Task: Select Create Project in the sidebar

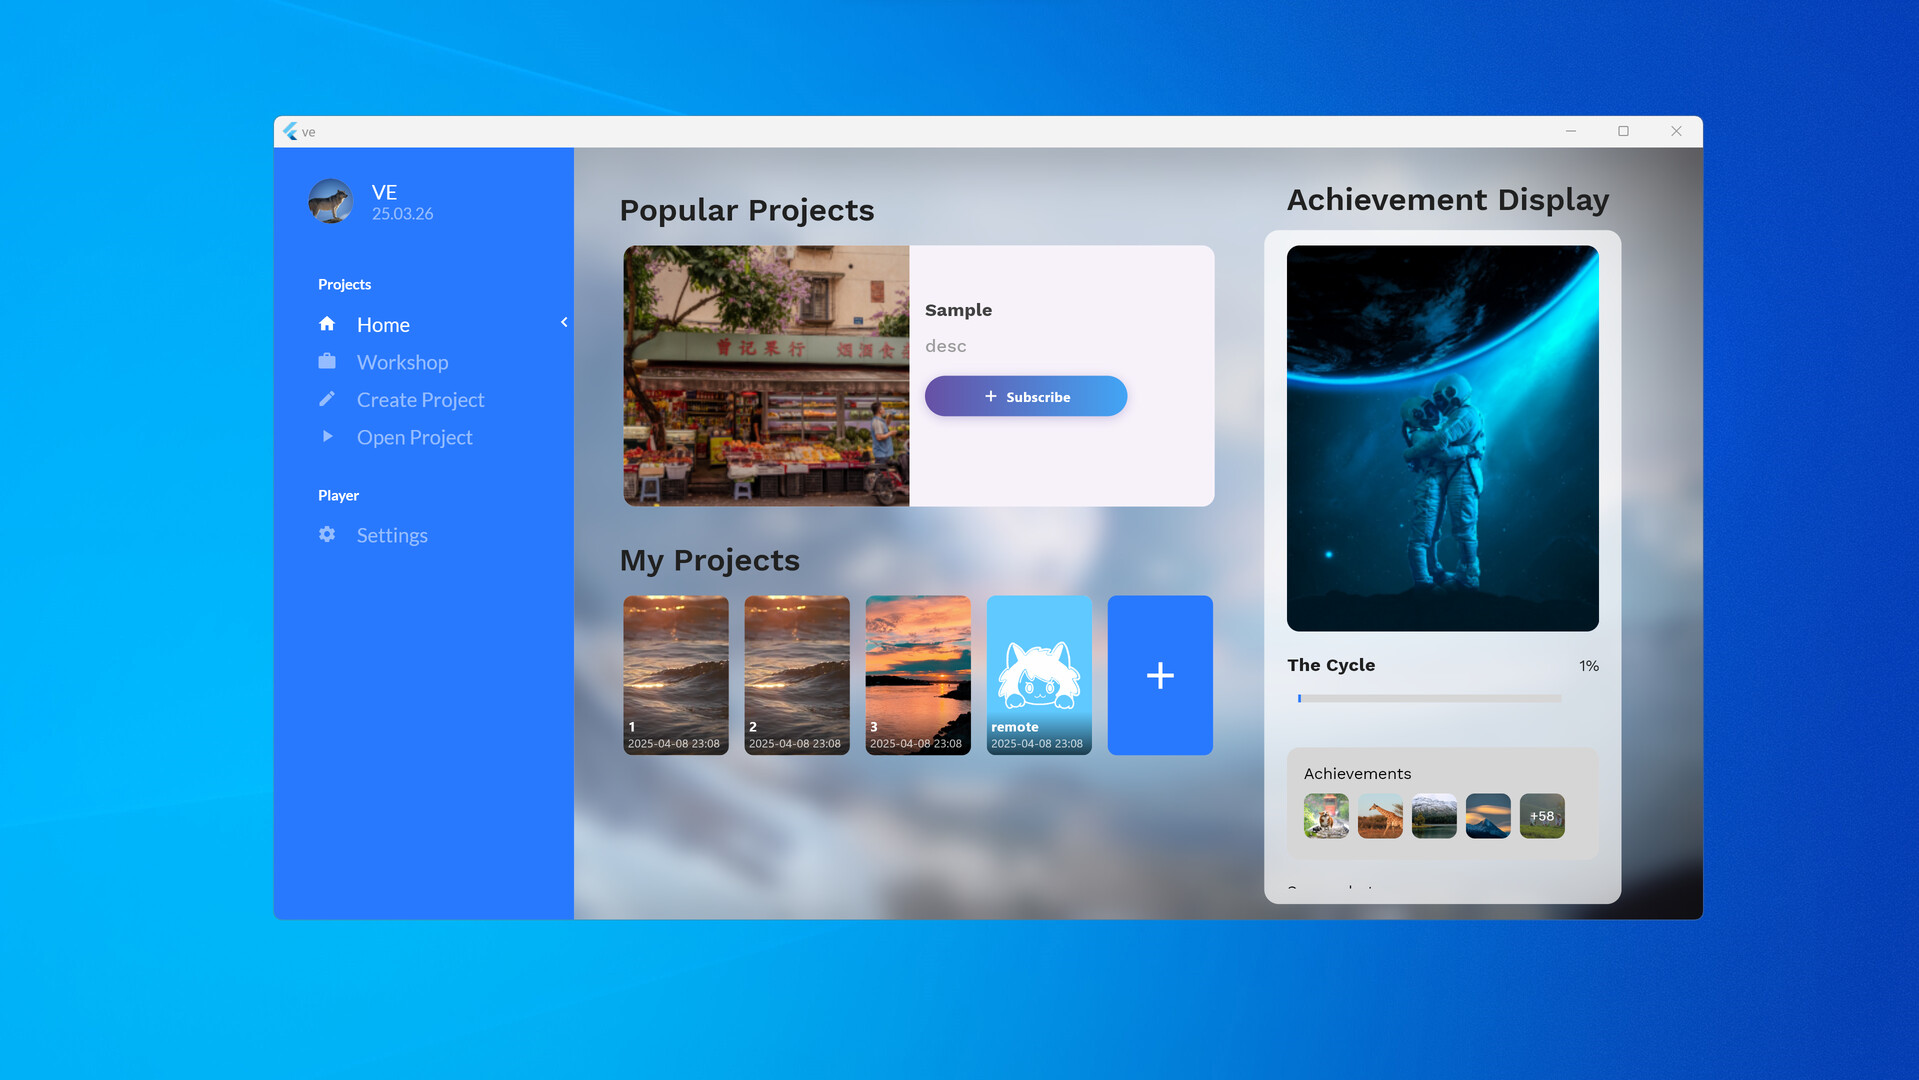Action: [420, 400]
